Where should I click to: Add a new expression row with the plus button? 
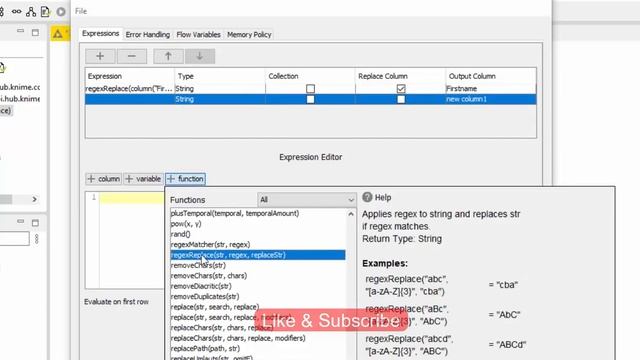[x=100, y=56]
